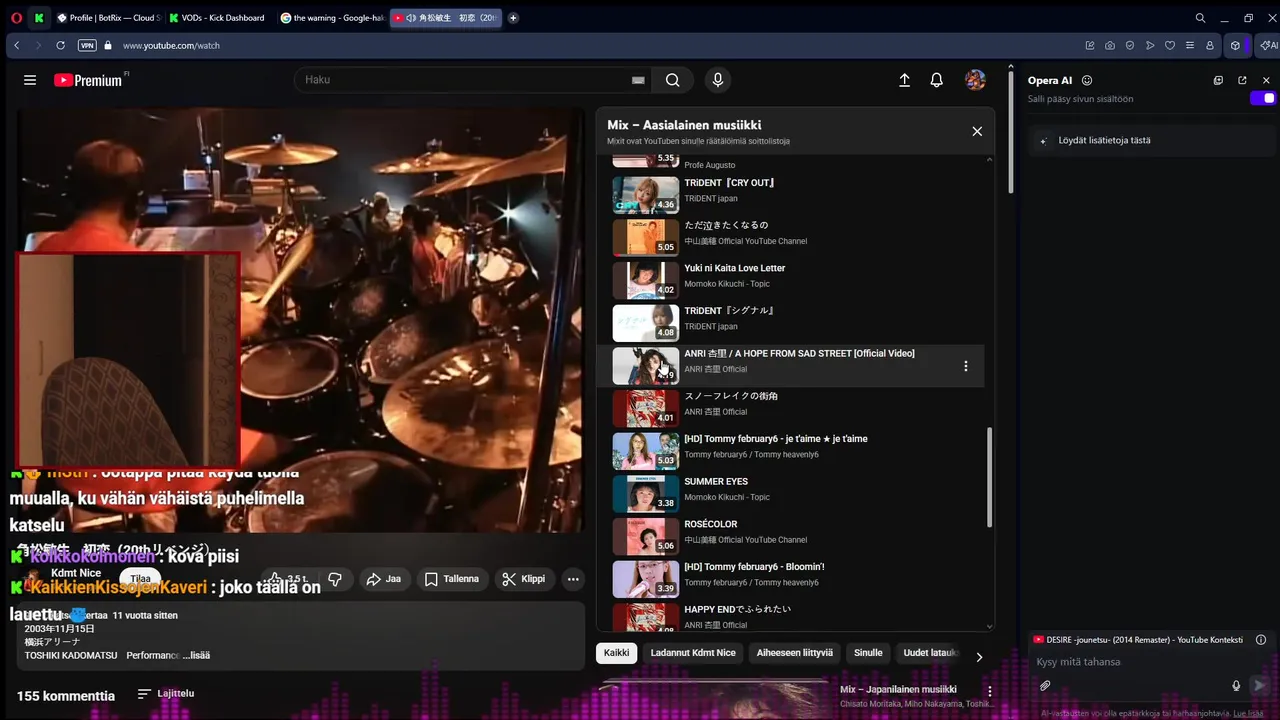Open the extensions cube icon
1280x720 pixels.
[1236, 45]
